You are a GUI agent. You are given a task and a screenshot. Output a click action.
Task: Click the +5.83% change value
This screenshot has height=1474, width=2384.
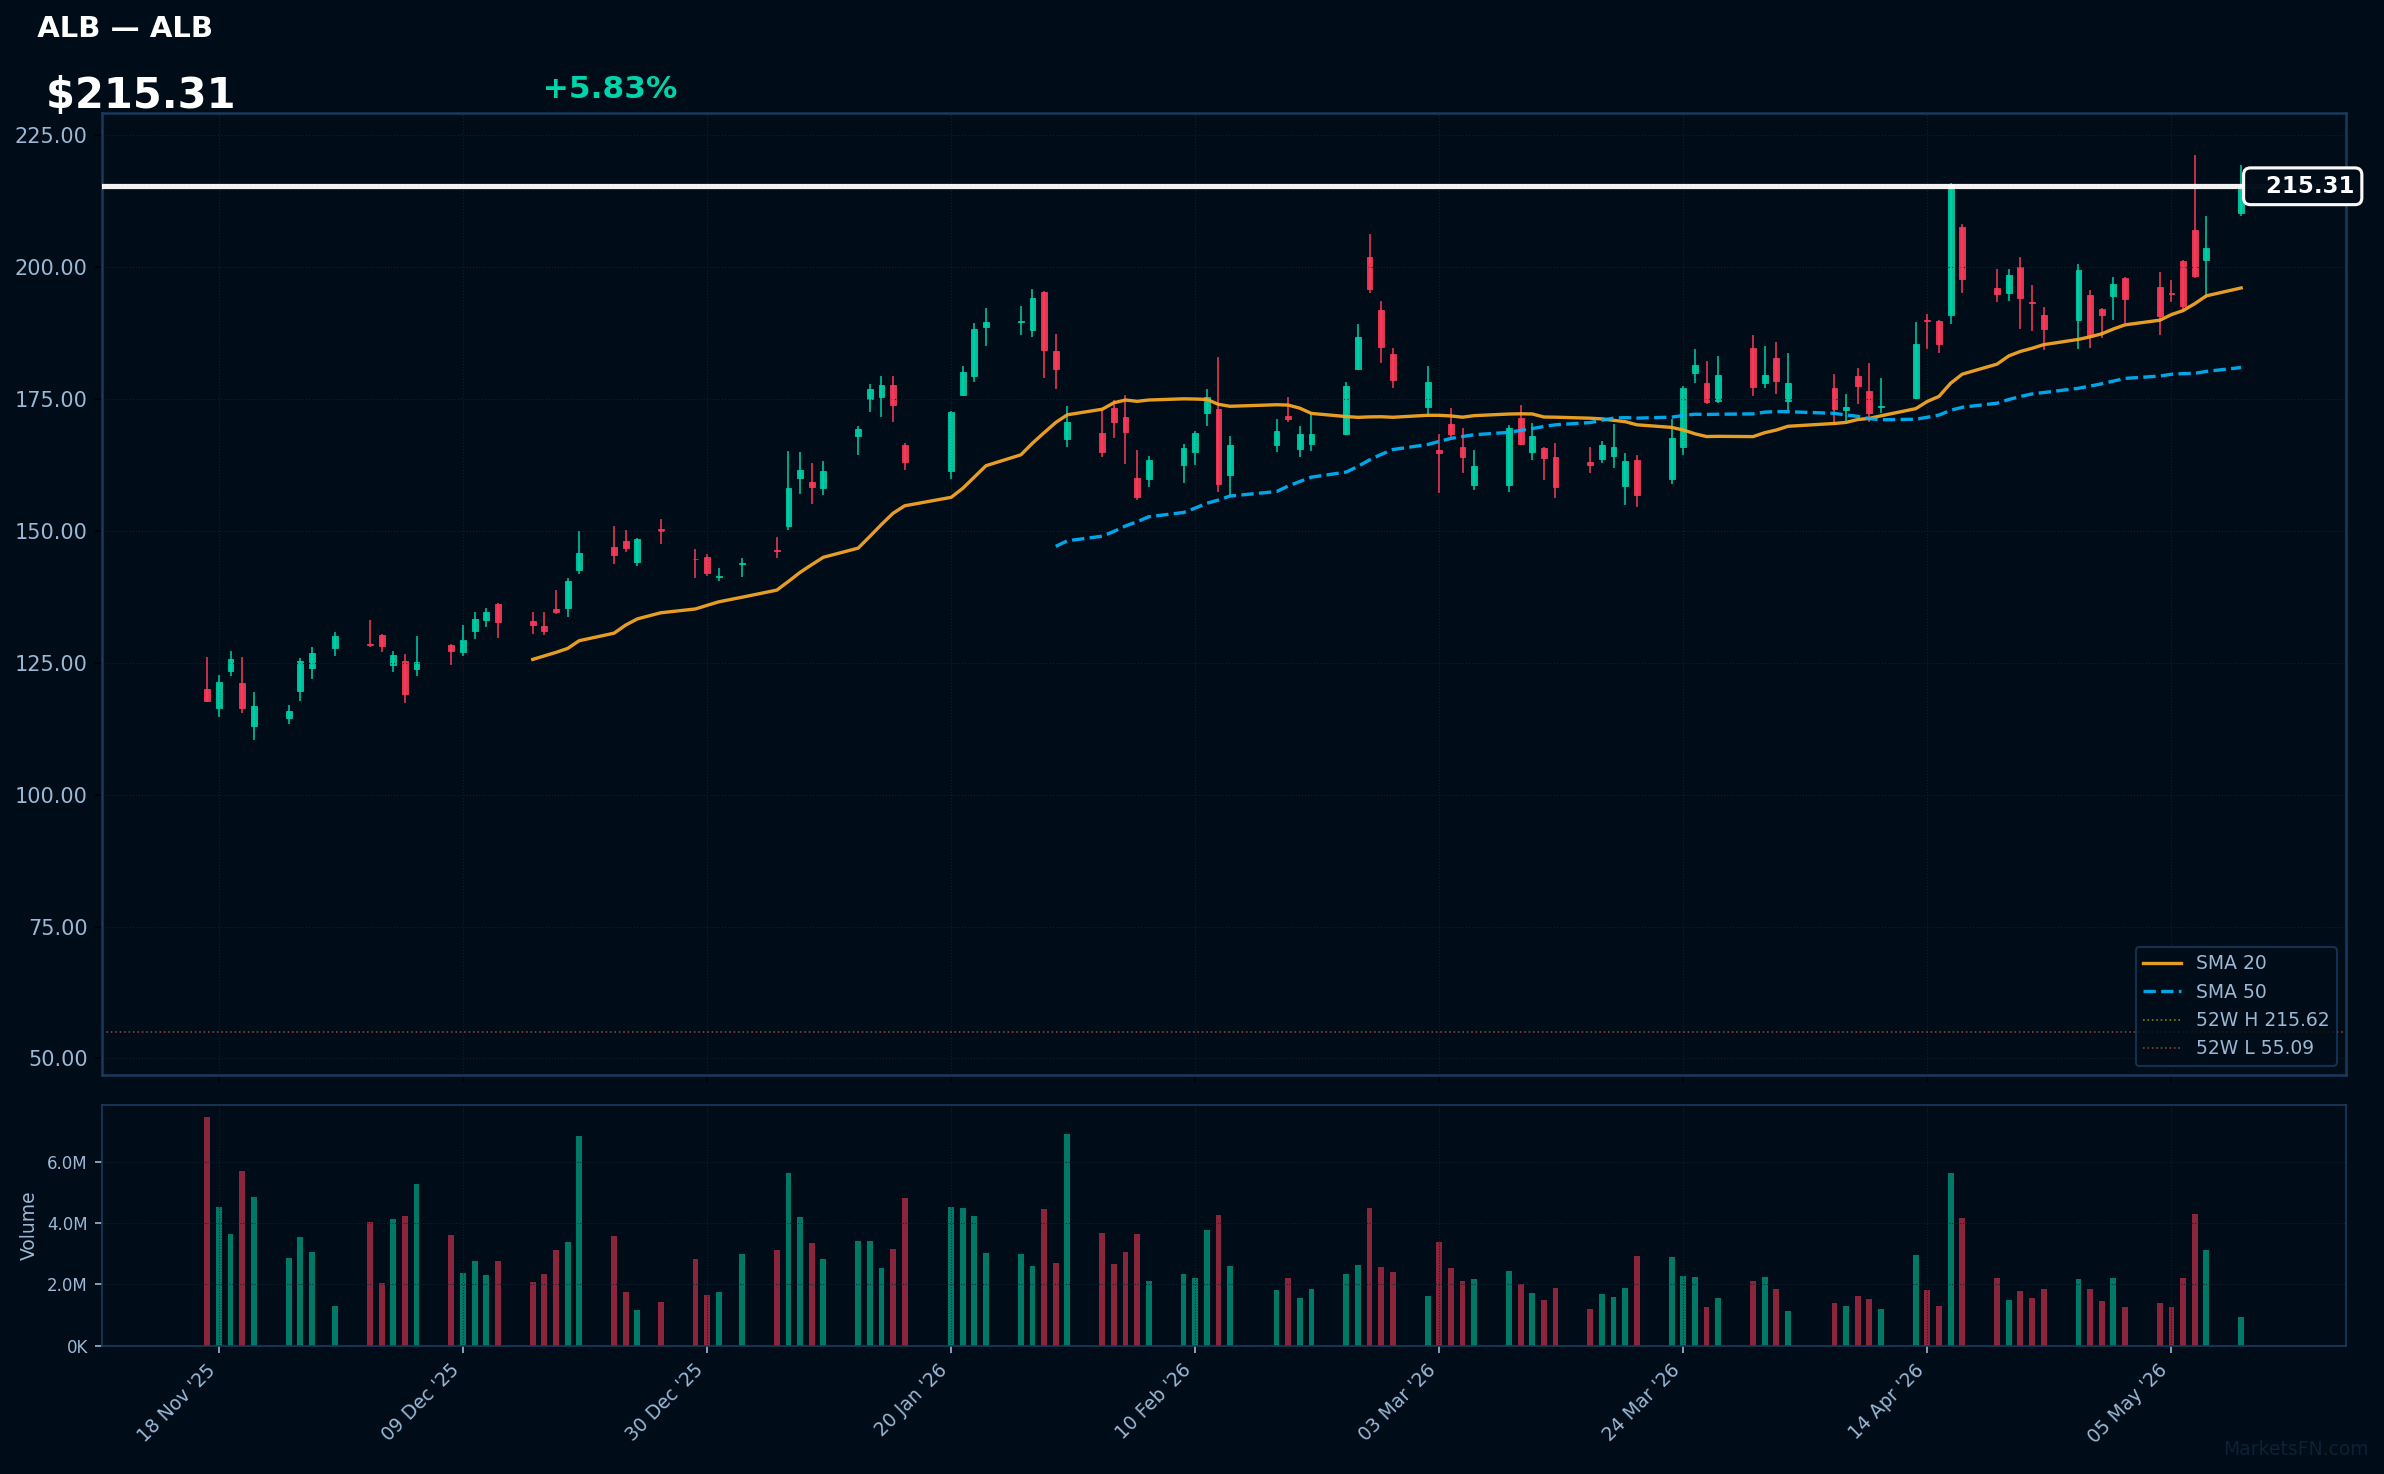tap(610, 88)
